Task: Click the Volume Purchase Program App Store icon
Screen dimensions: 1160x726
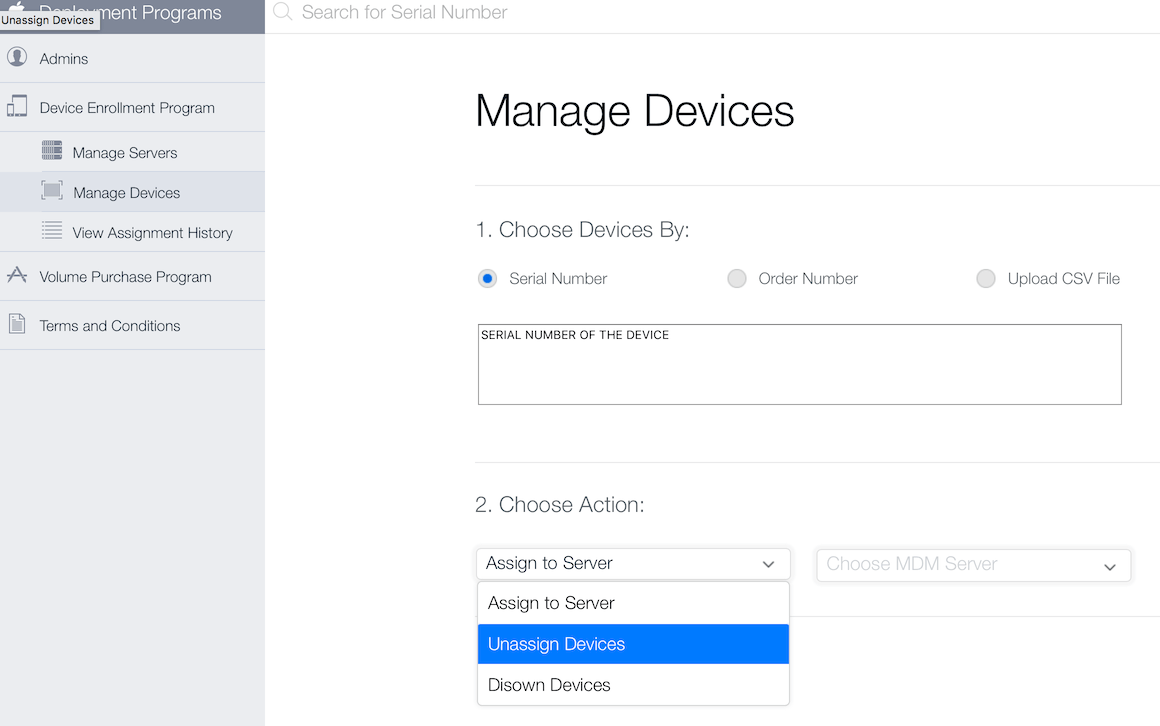Action: [x=17, y=275]
